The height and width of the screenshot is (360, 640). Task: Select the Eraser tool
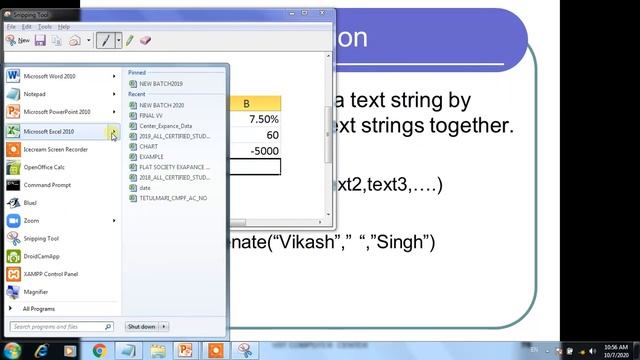[145, 40]
